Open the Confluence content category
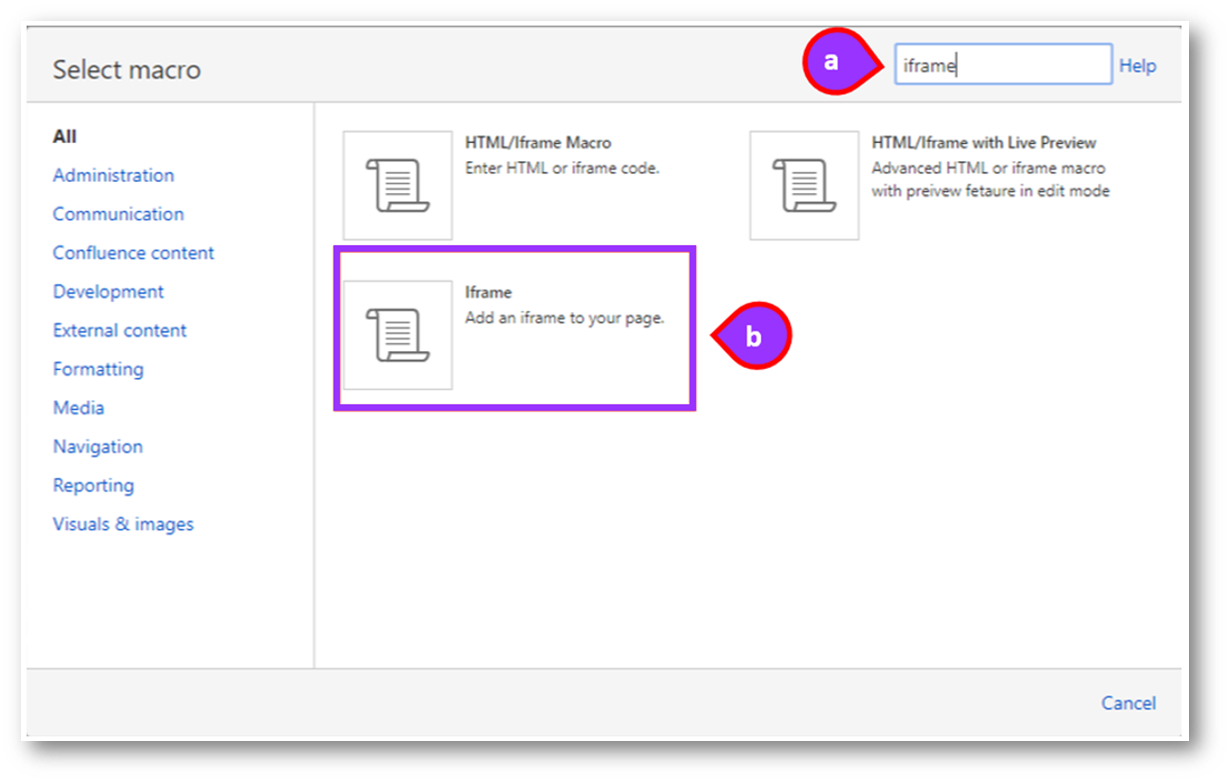The image size is (1231, 783). [x=133, y=253]
